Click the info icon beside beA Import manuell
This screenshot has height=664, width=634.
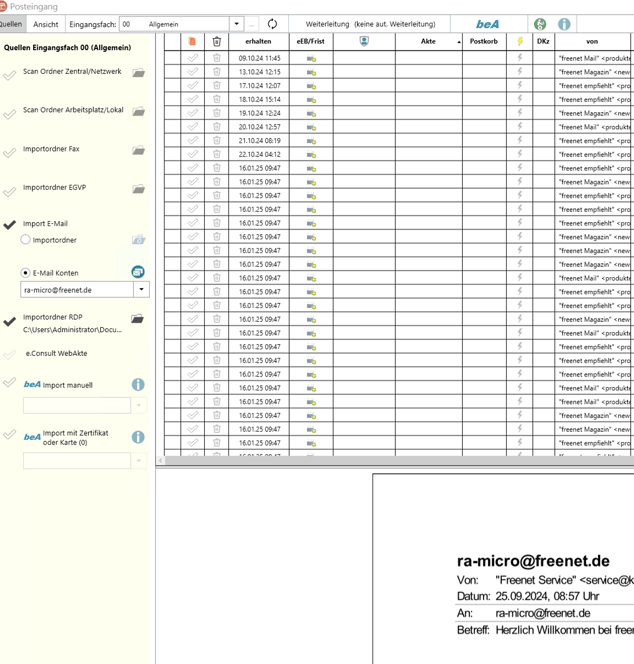point(138,385)
